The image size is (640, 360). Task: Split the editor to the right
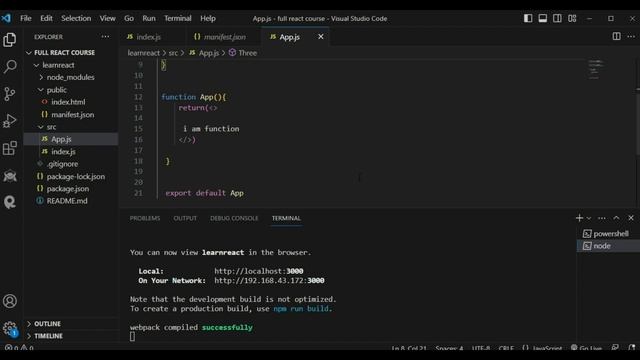coord(616,37)
